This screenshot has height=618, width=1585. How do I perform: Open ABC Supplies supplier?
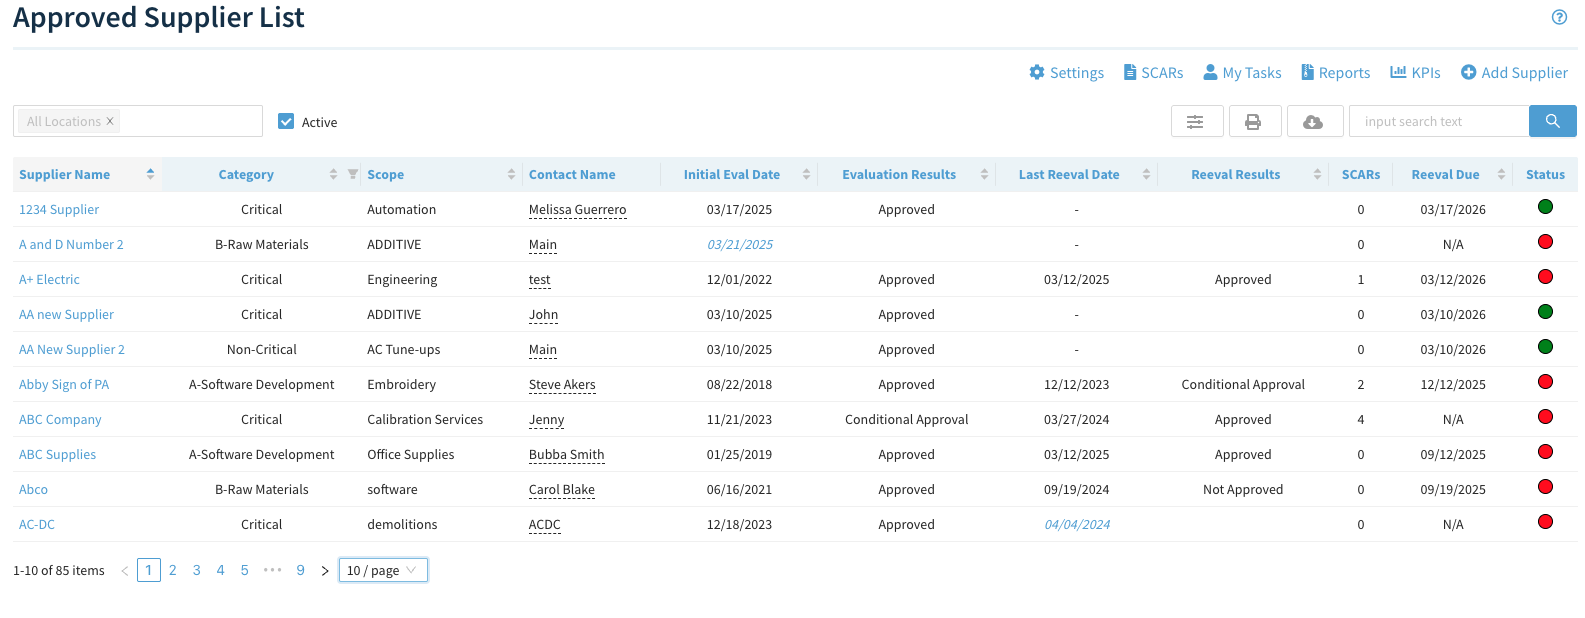click(x=58, y=454)
